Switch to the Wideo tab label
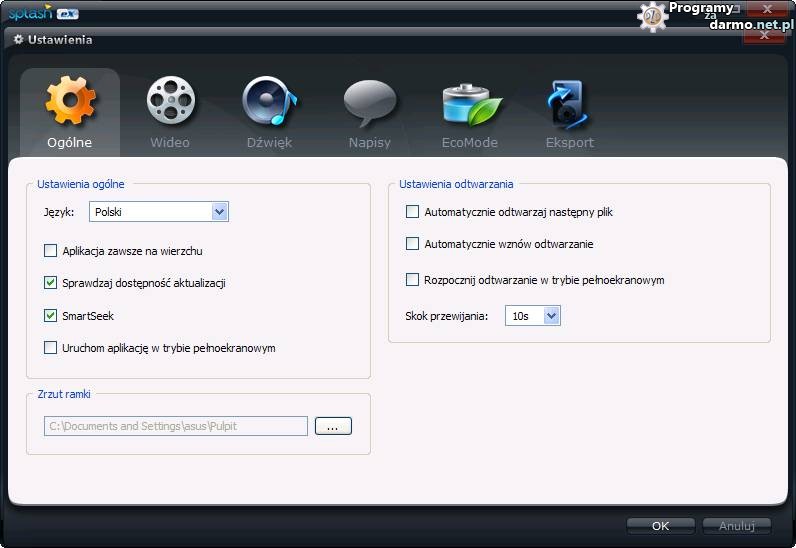Screen dimensions: 796x548 point(170,142)
